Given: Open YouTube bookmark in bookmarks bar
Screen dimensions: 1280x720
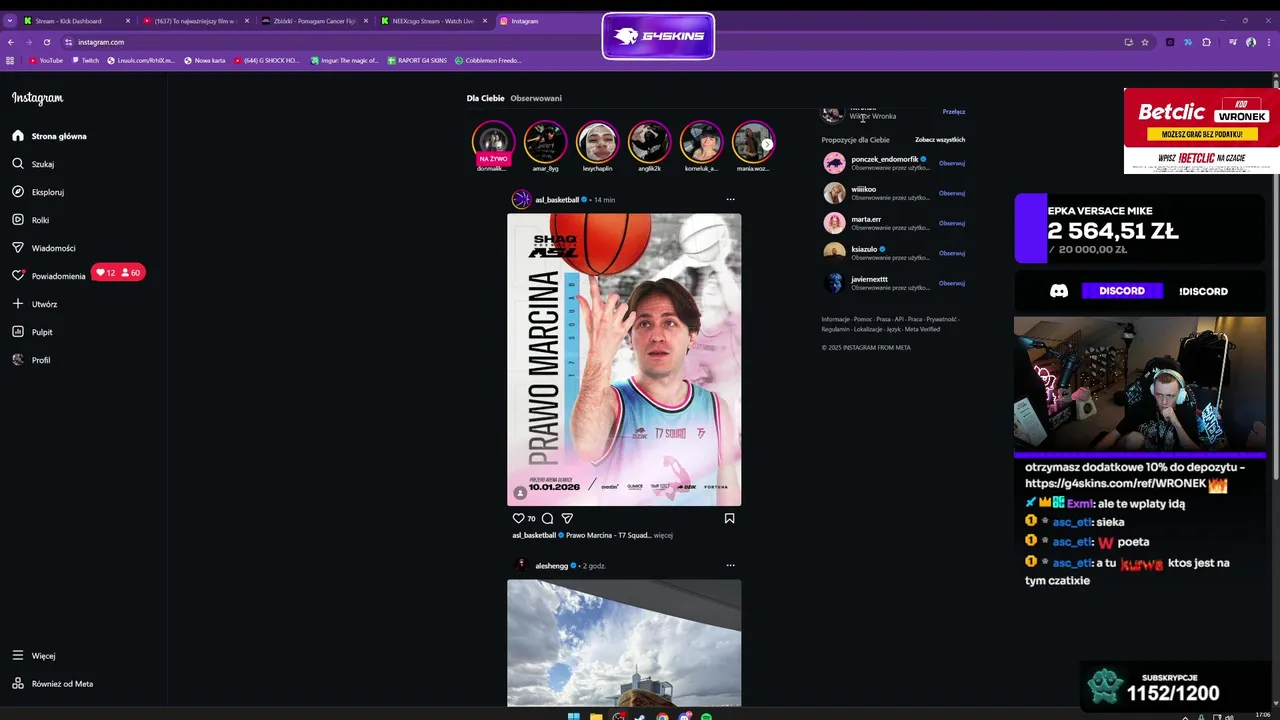Looking at the screenshot, I should coord(46,60).
